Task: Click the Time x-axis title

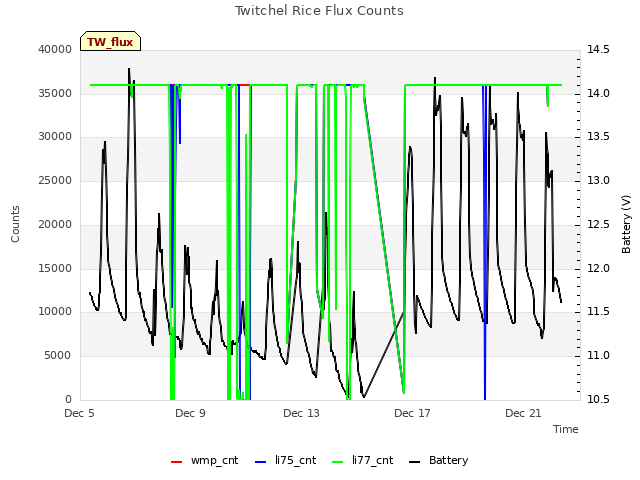Action: 566,429
